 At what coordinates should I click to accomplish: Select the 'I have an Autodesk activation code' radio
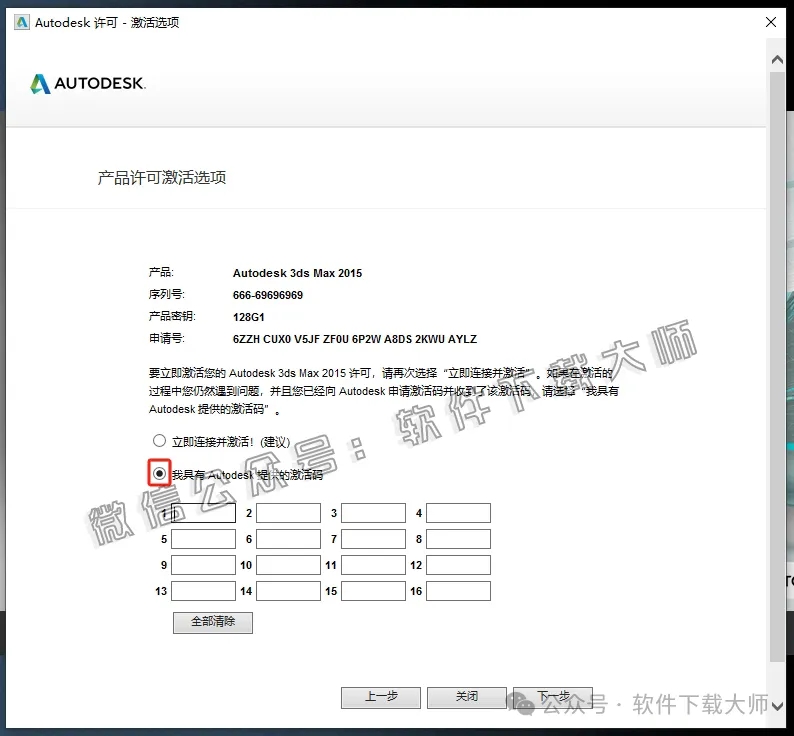pos(160,474)
